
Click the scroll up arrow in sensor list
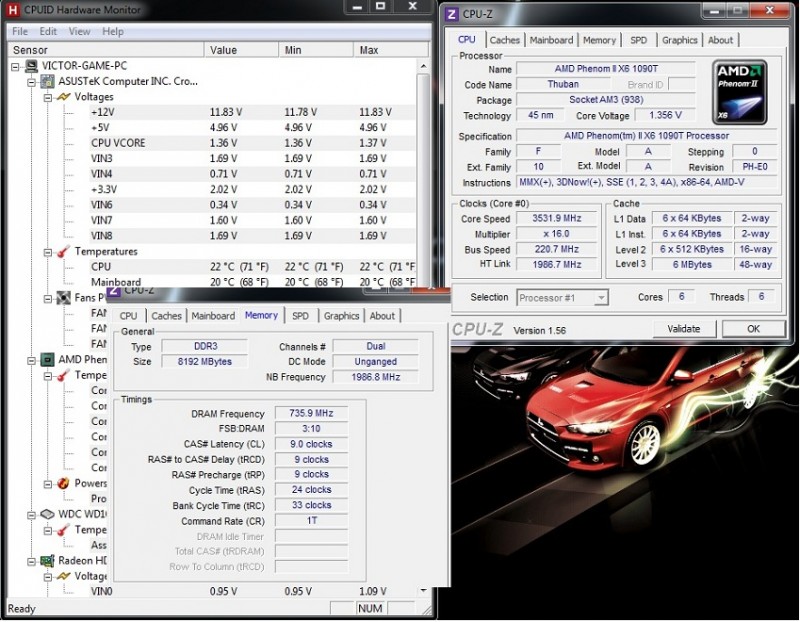click(423, 66)
